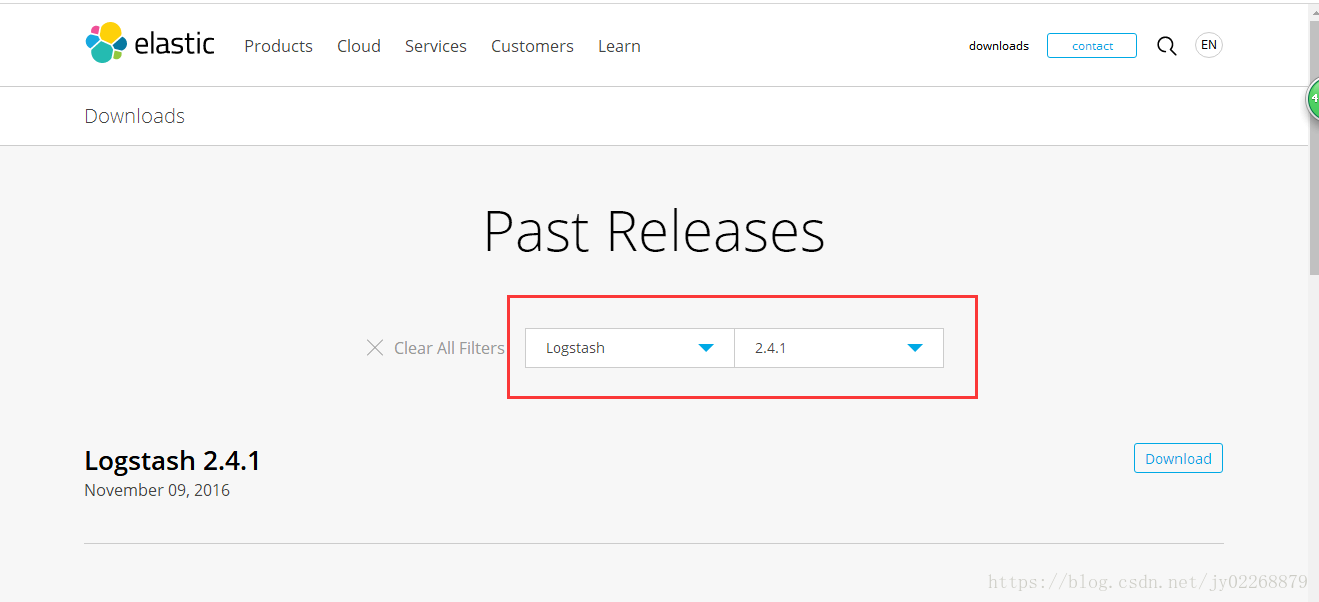
Task: Click the blue arrow of Logstash dropdown
Action: click(706, 348)
